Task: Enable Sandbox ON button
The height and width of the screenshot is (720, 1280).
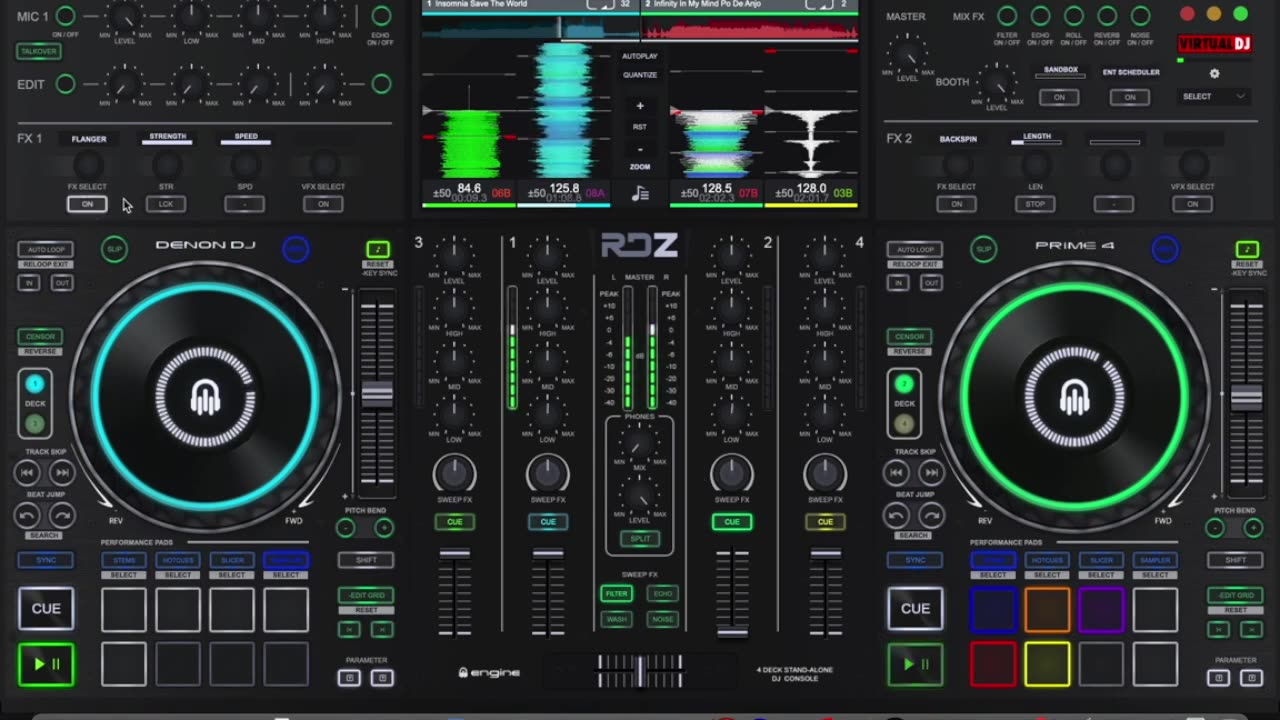Action: [1059, 97]
